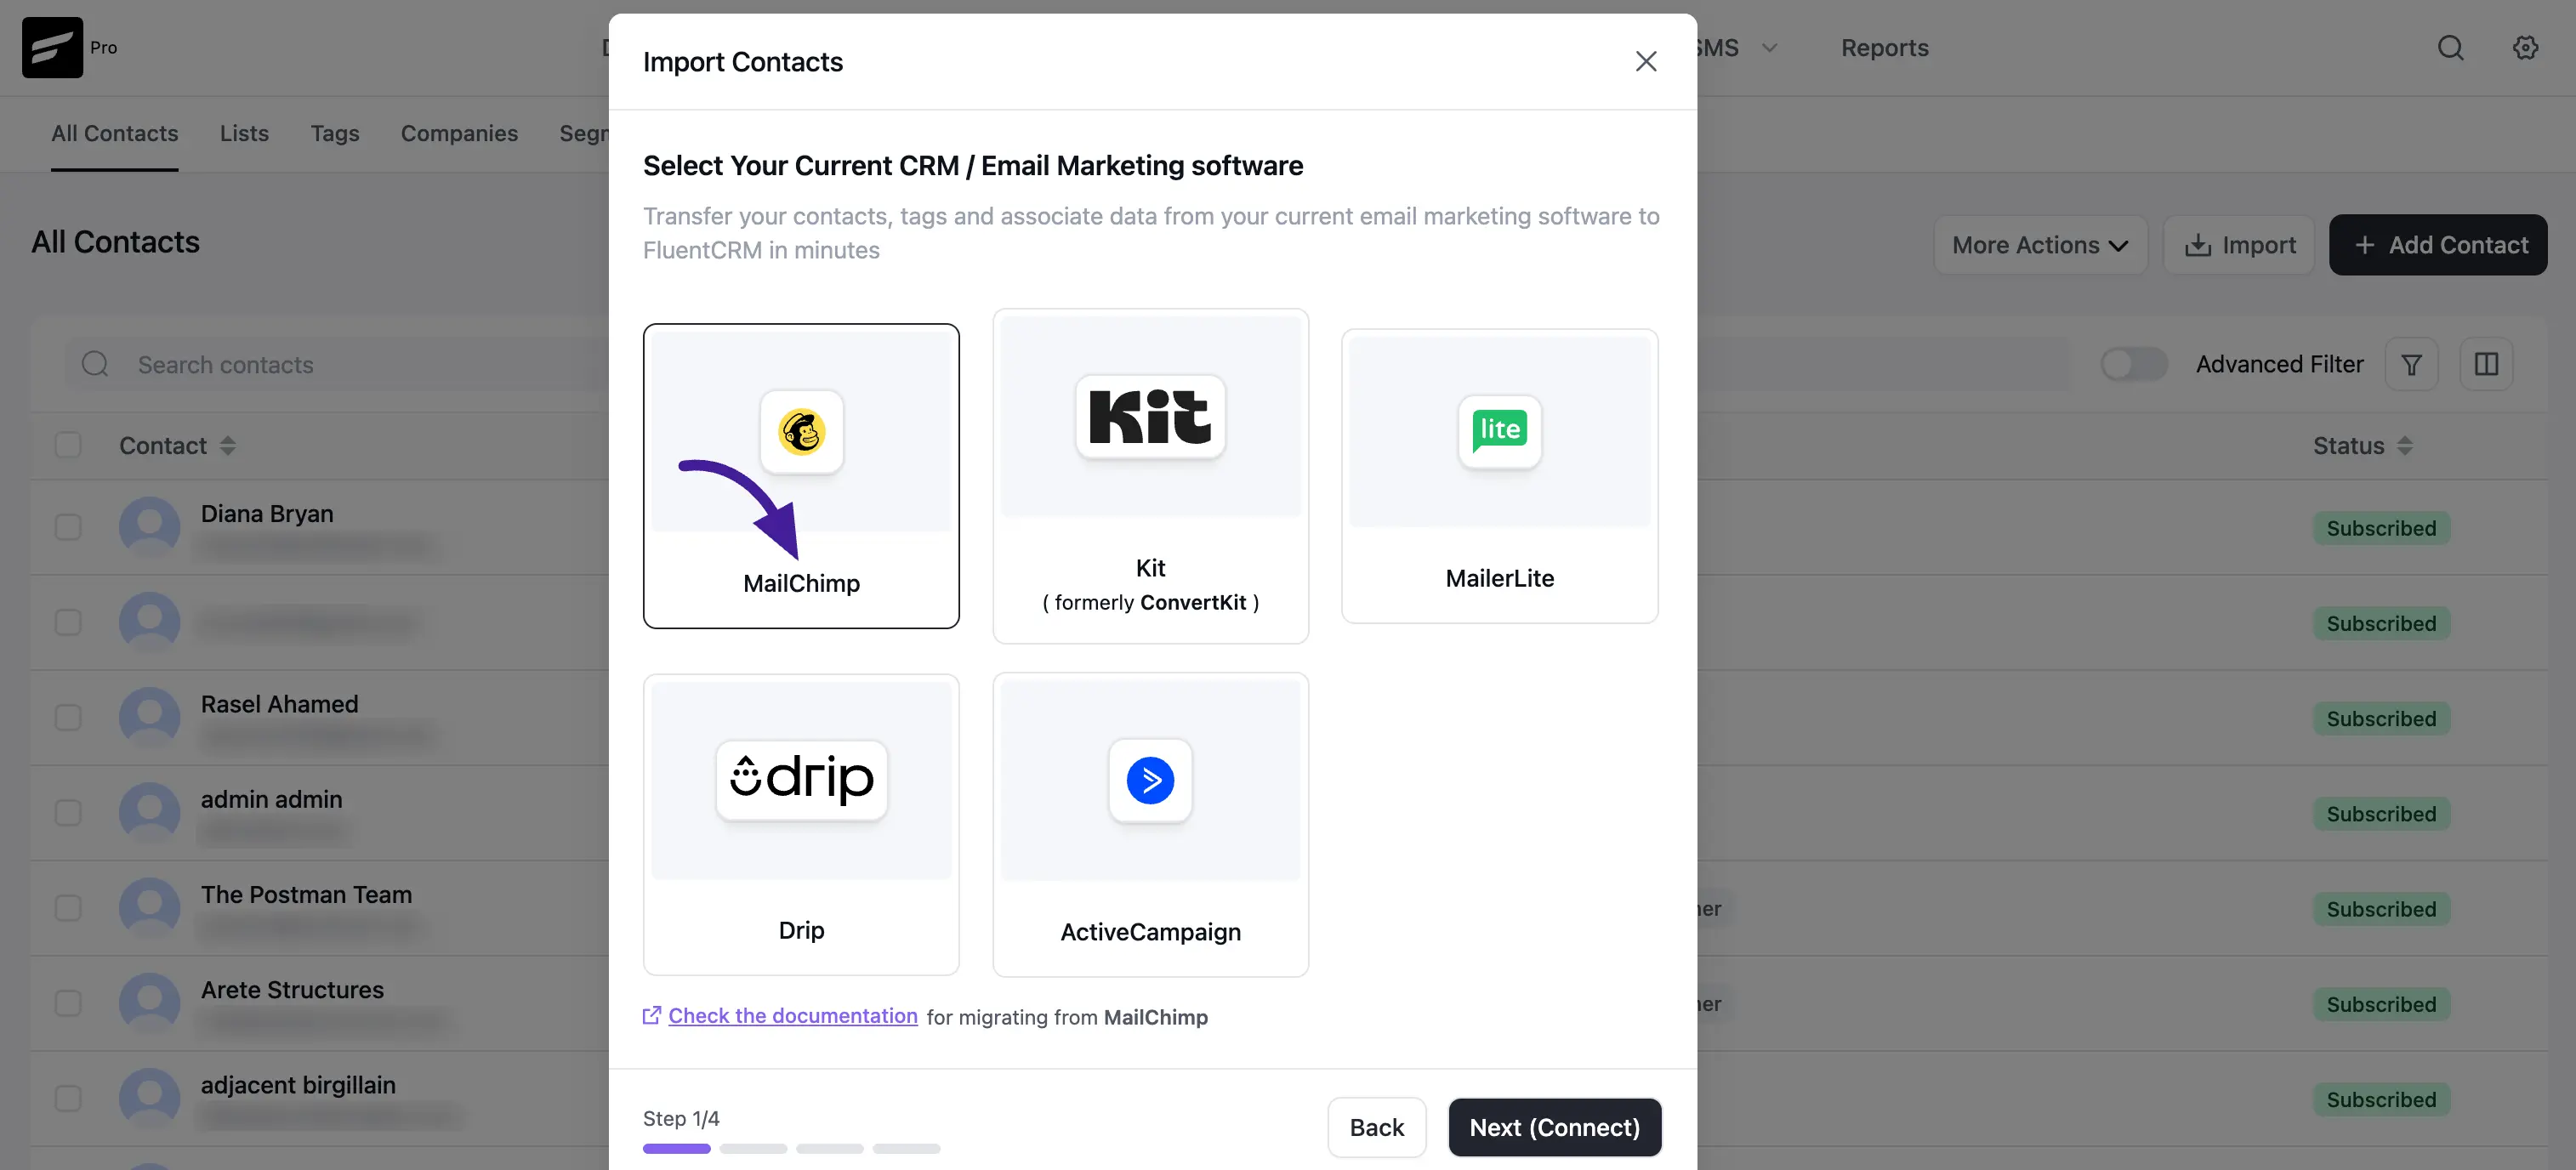Click the Next (Connect) button
The width and height of the screenshot is (2576, 1170).
point(1554,1127)
